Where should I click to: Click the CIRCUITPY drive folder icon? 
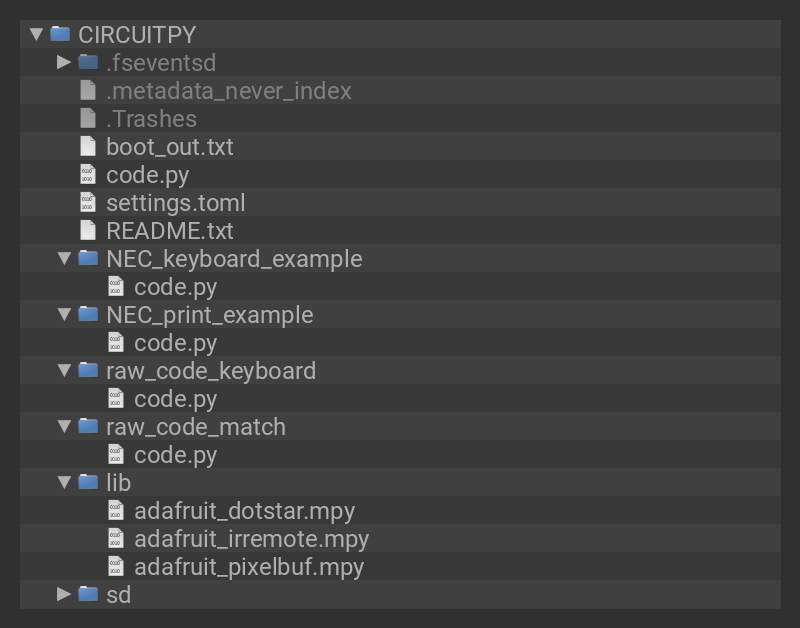[x=60, y=34]
